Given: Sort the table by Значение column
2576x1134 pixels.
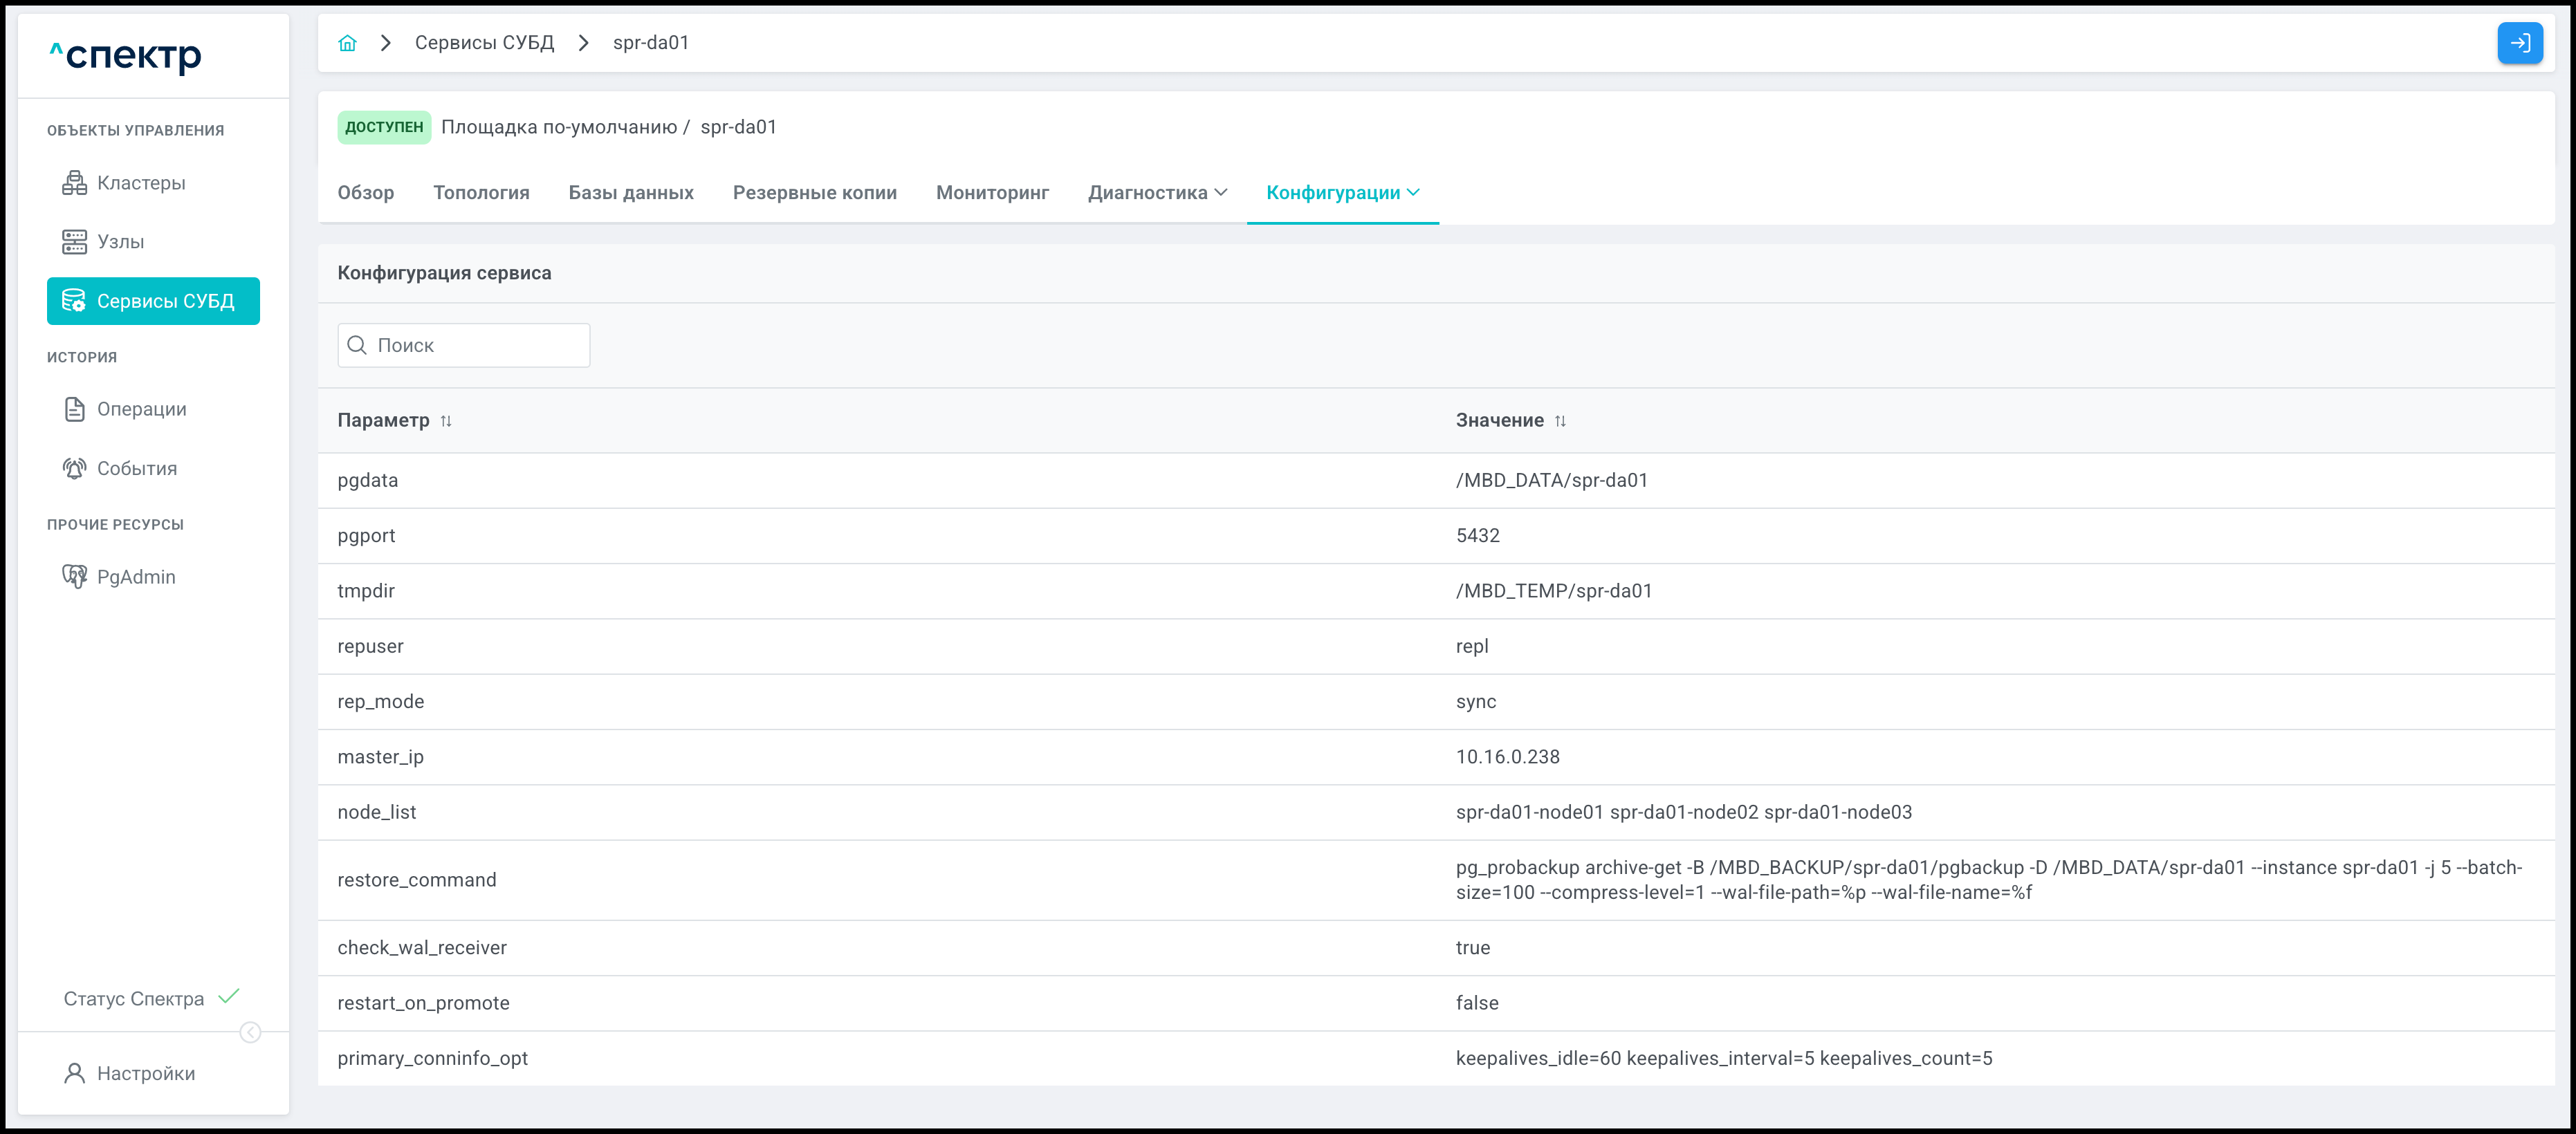Looking at the screenshot, I should click(x=1560, y=421).
